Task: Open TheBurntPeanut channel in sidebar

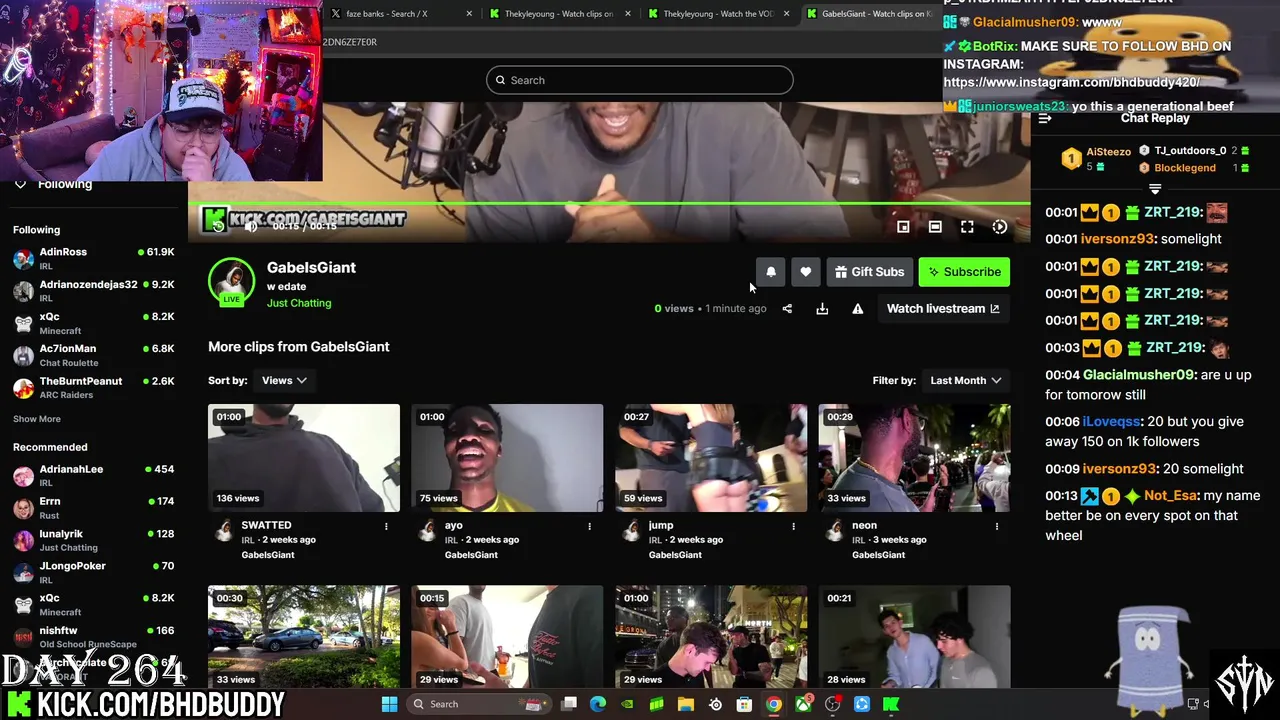Action: 93,387
